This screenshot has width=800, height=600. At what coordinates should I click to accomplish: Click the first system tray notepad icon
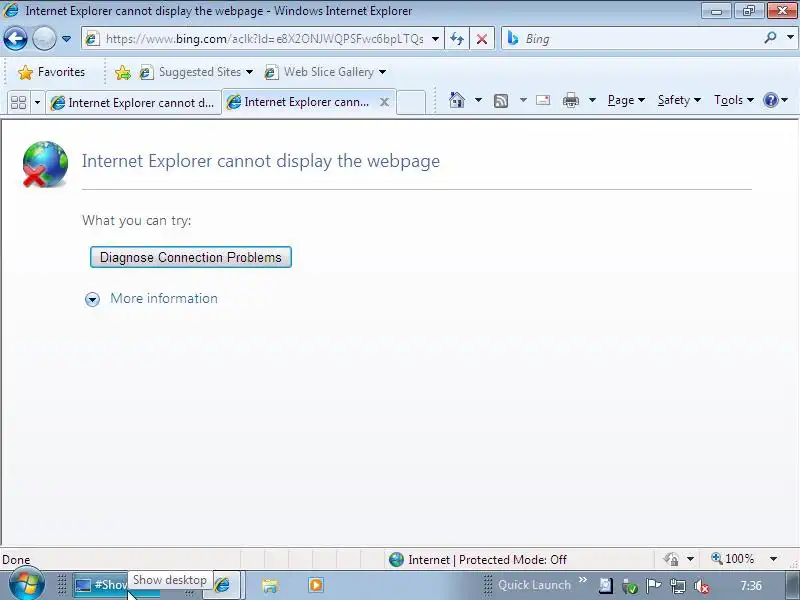(606, 585)
